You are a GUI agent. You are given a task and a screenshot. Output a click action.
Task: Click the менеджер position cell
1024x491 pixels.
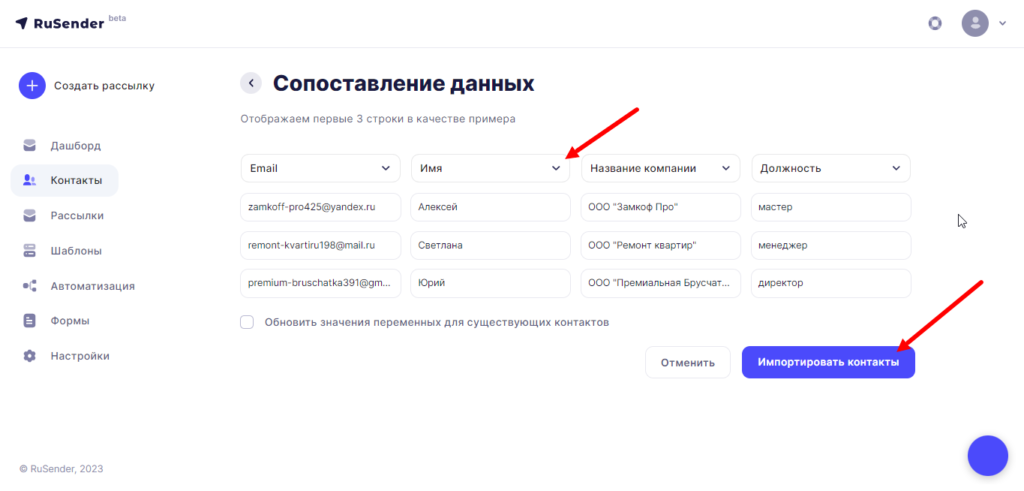831,246
